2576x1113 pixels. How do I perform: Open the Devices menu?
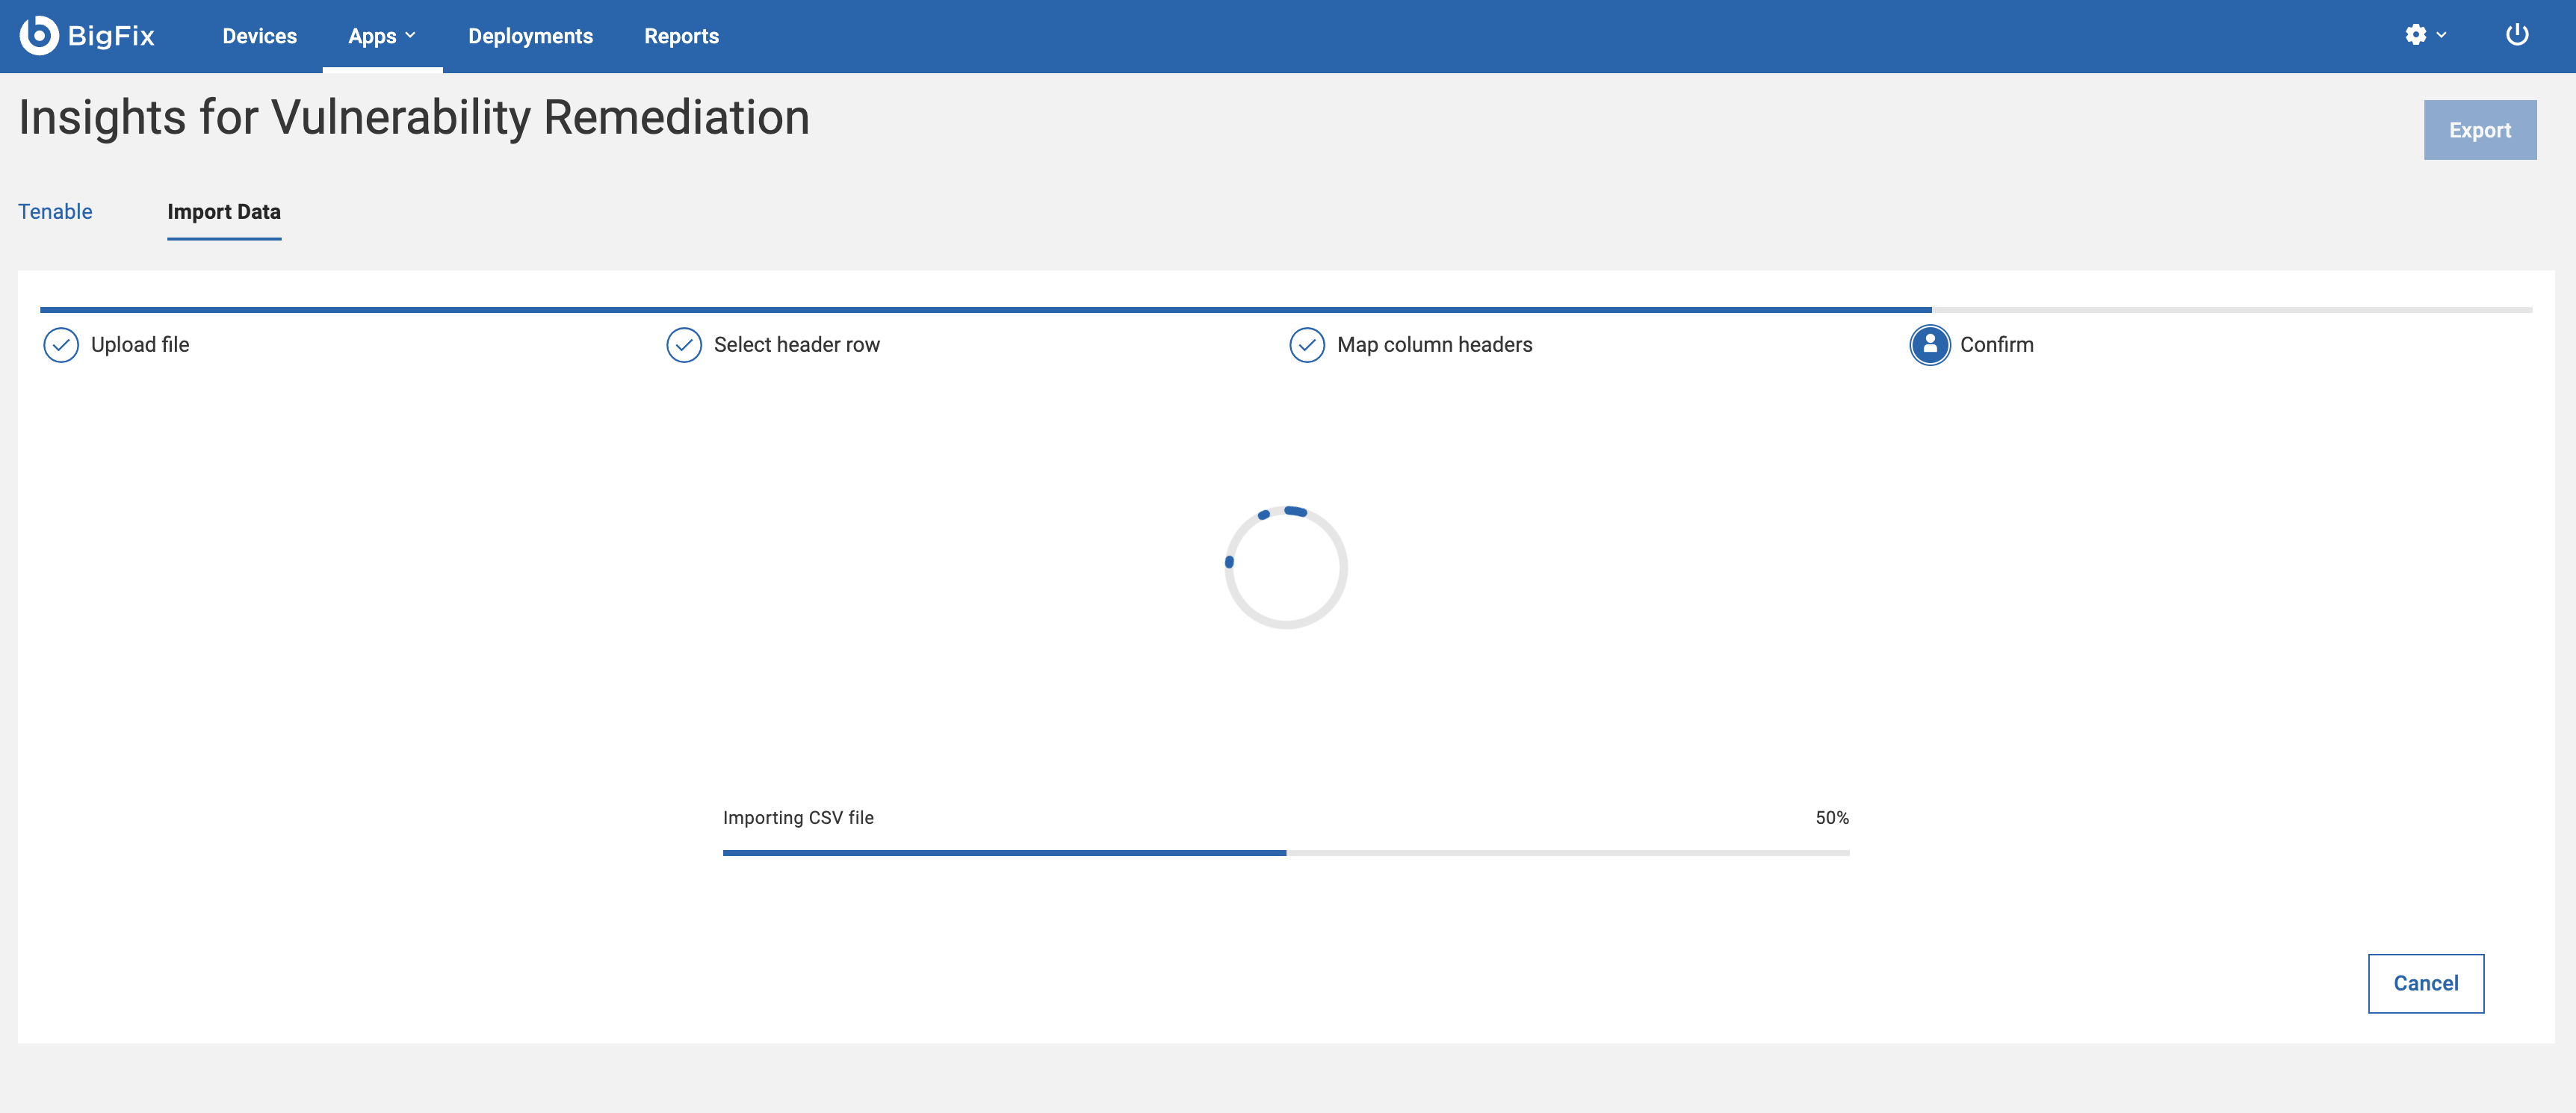259,36
